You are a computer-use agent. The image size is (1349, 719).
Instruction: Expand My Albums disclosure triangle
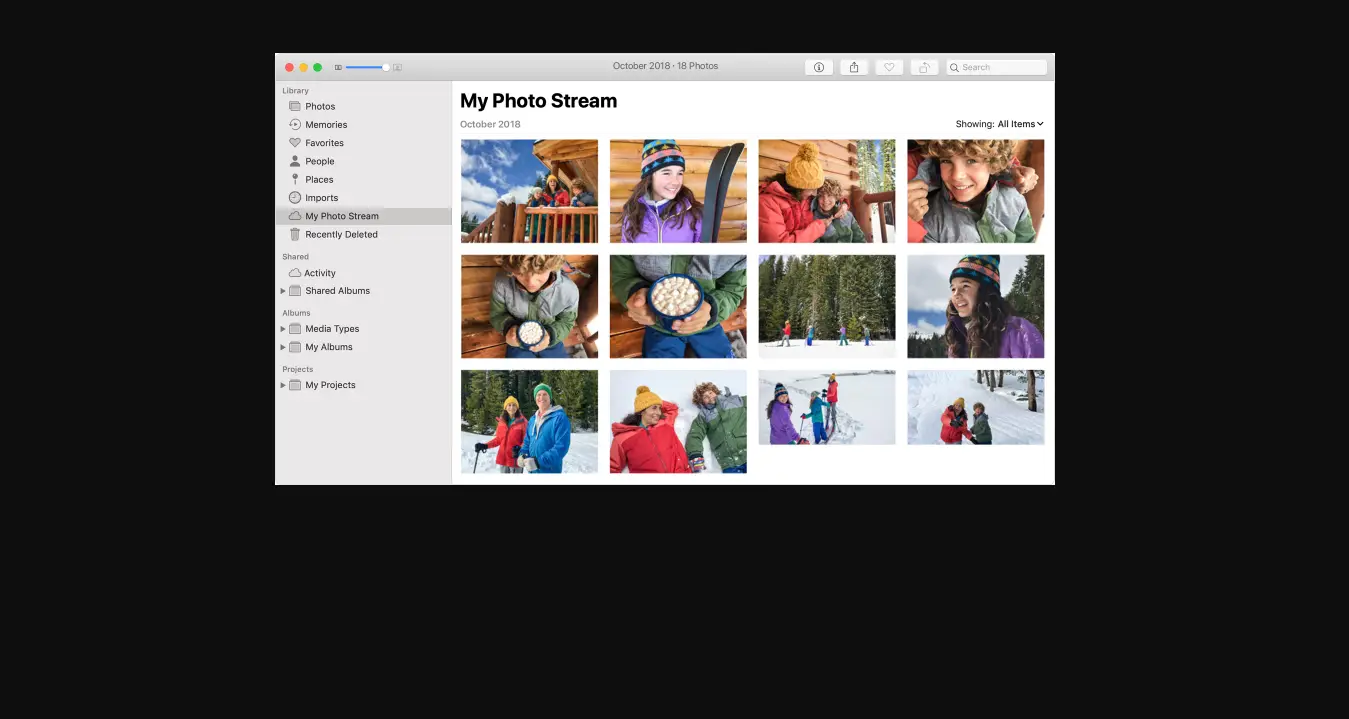[x=283, y=347]
